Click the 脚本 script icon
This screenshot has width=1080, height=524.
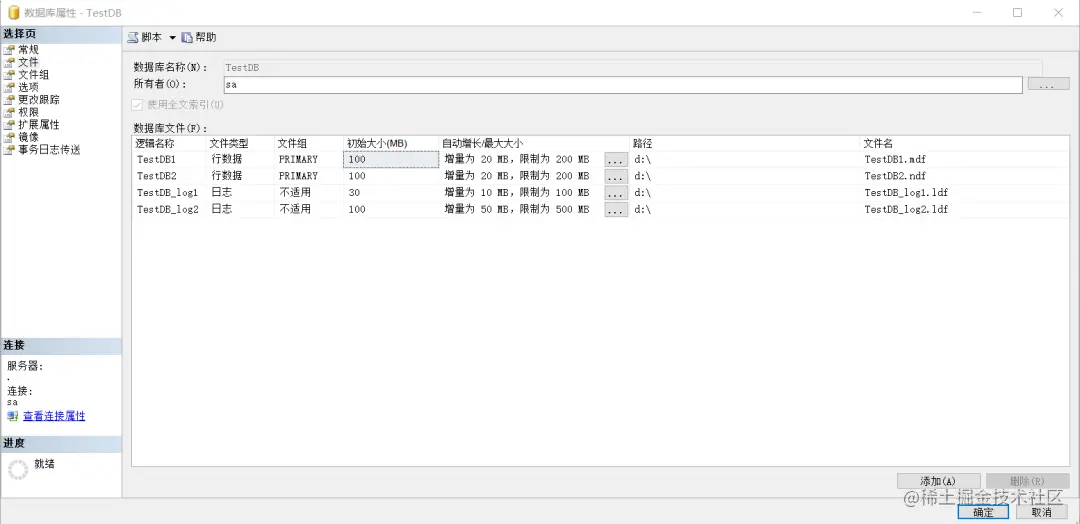tap(133, 37)
